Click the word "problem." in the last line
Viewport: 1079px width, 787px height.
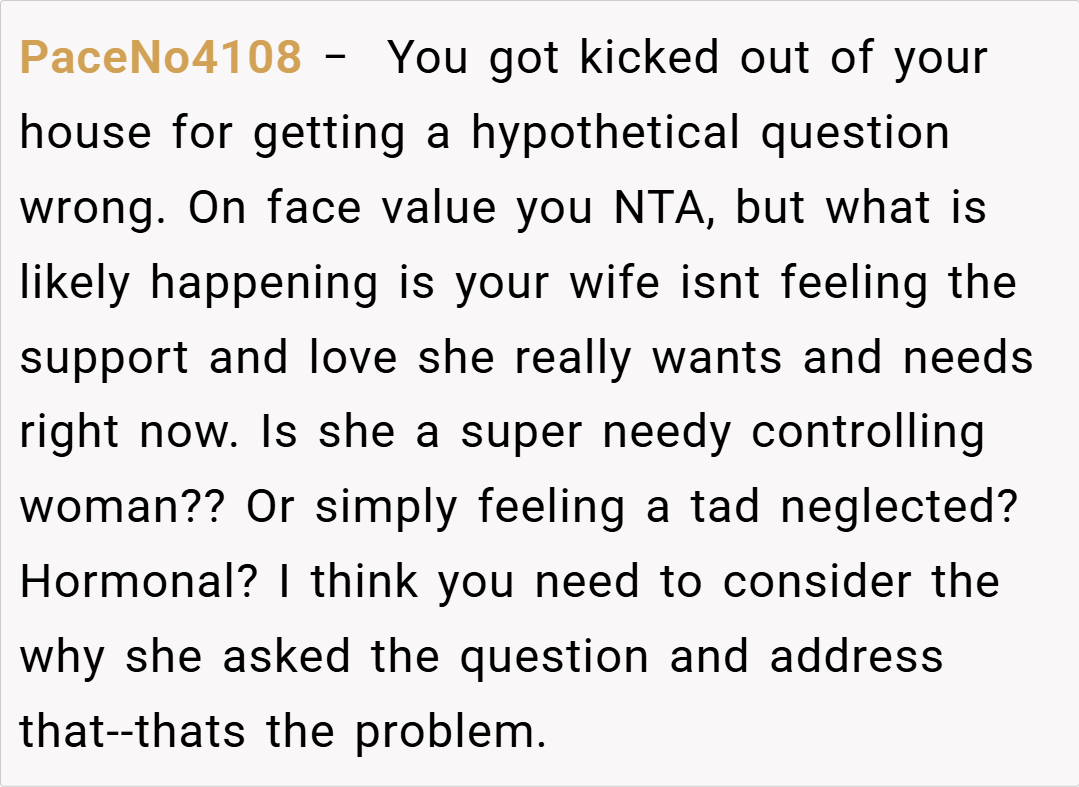(450, 733)
